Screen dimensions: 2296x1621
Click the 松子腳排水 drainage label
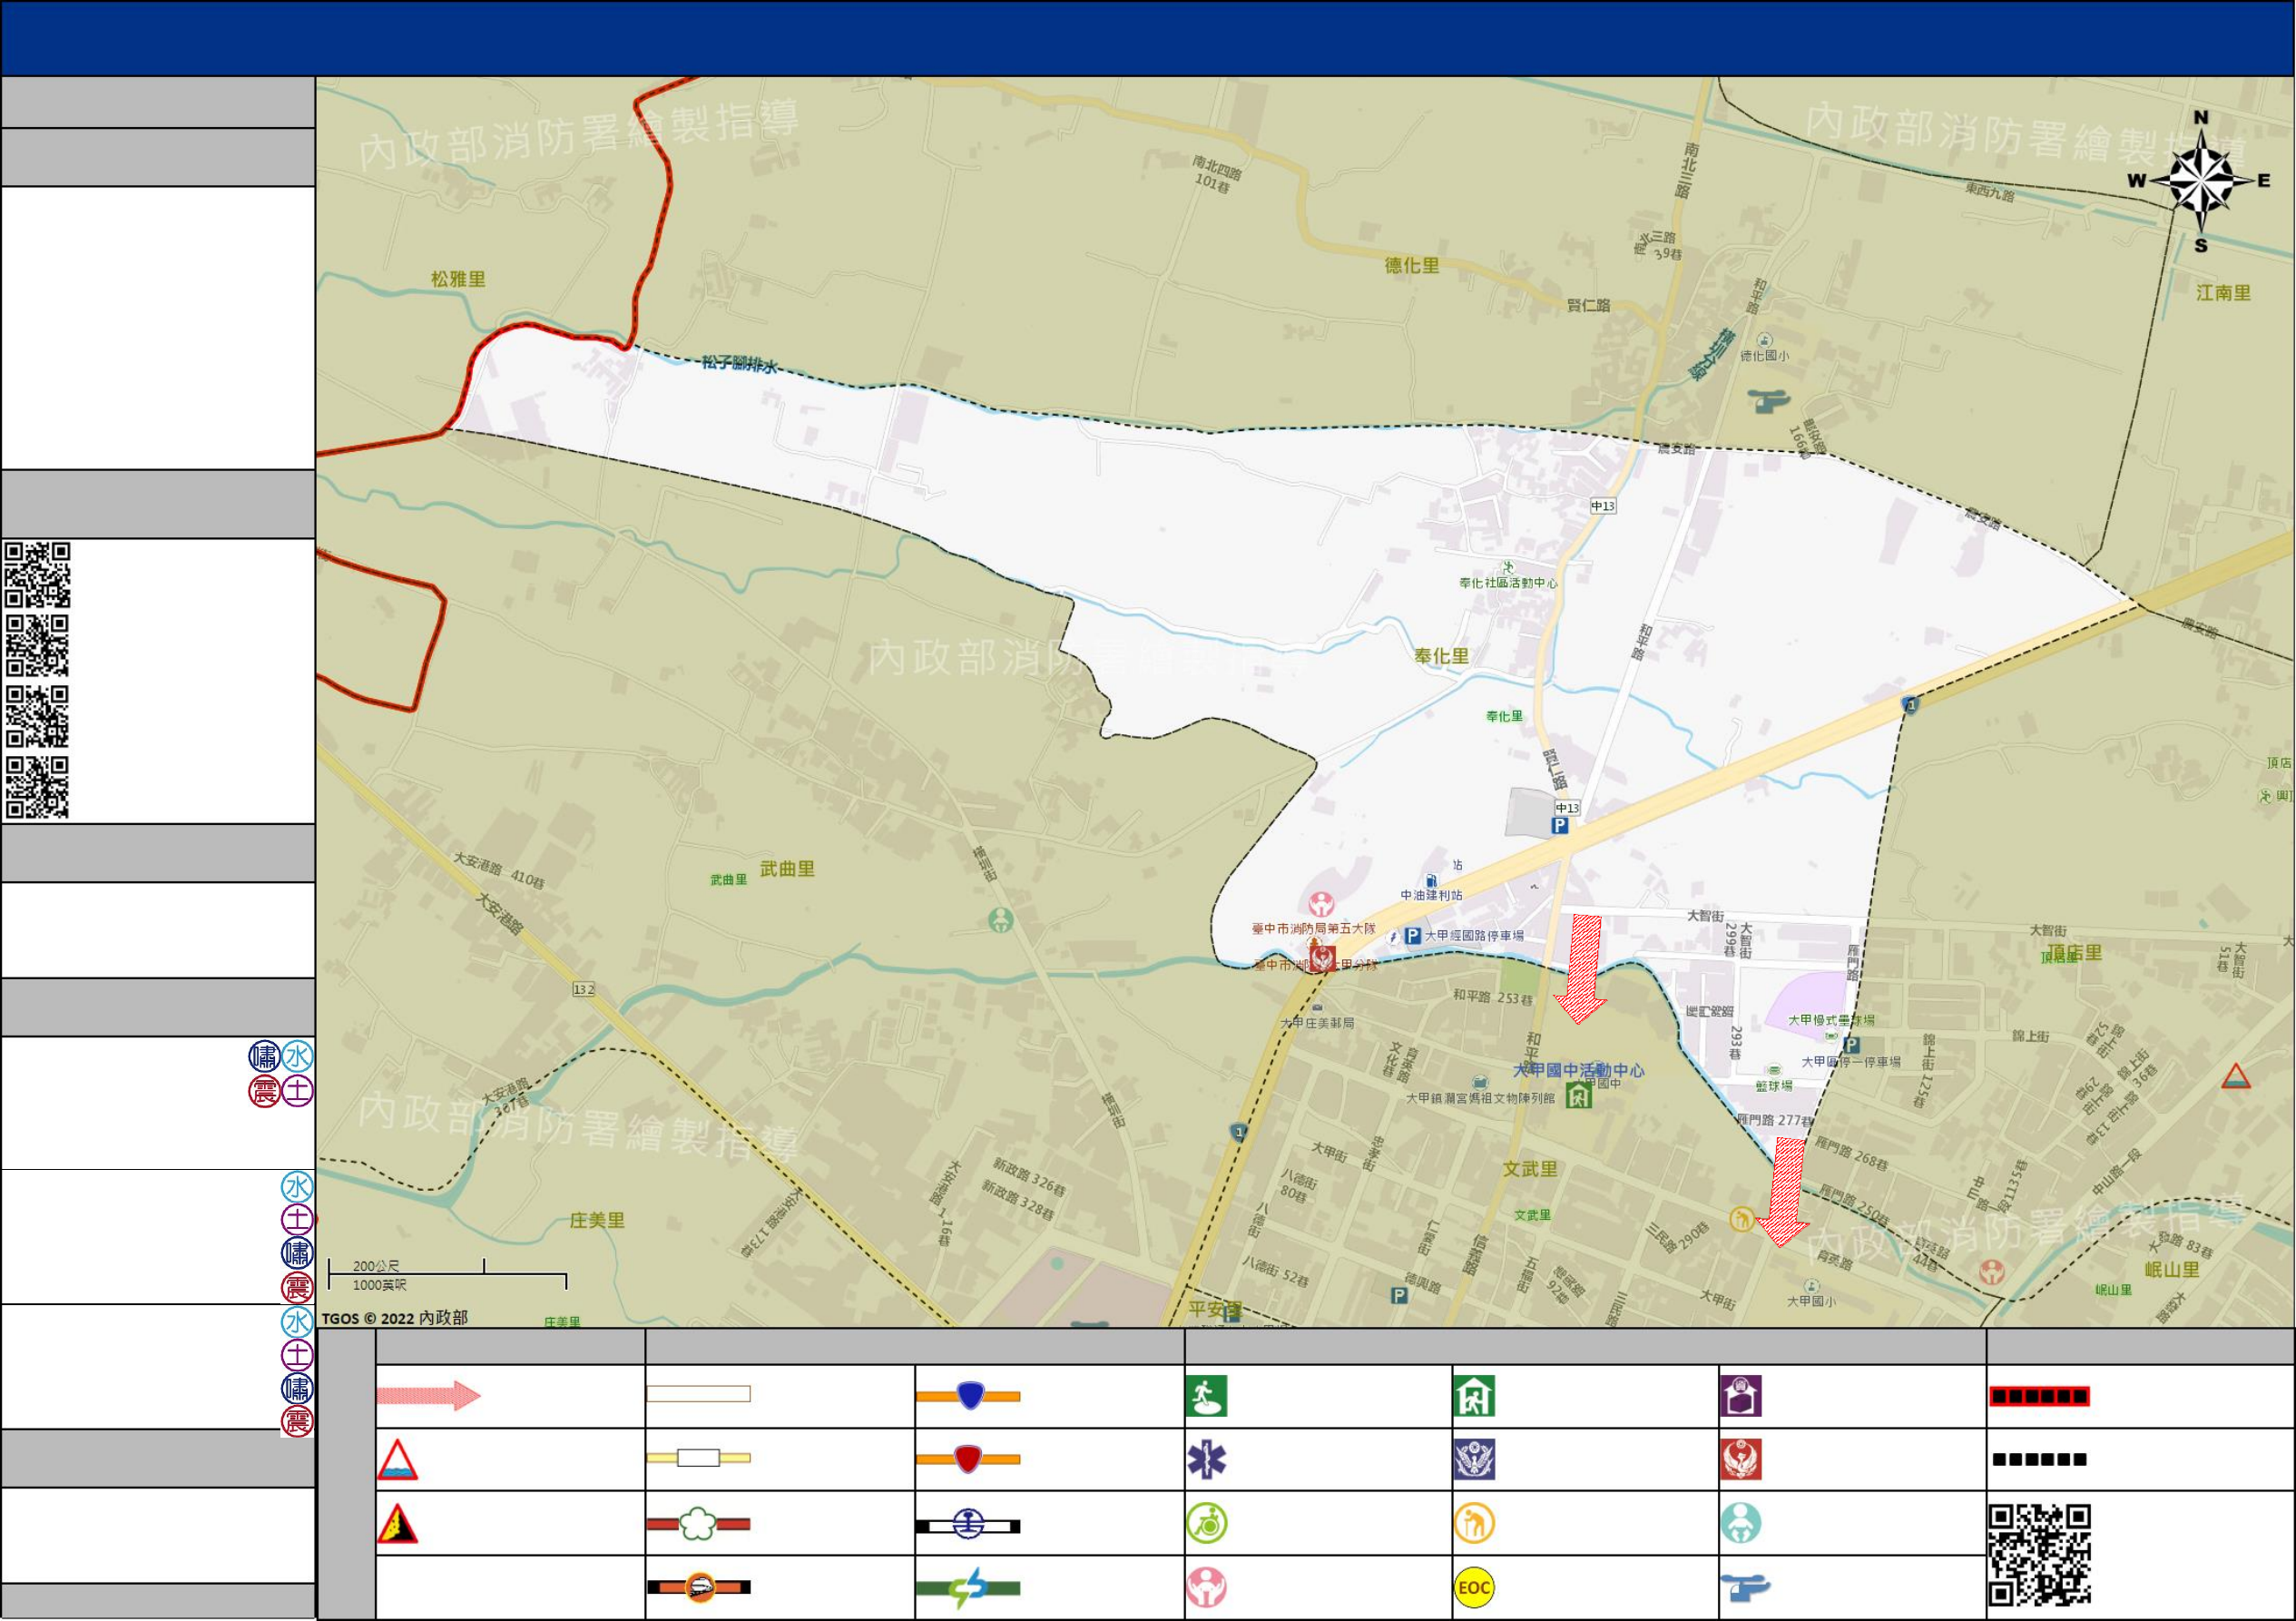pyautogui.click(x=739, y=365)
